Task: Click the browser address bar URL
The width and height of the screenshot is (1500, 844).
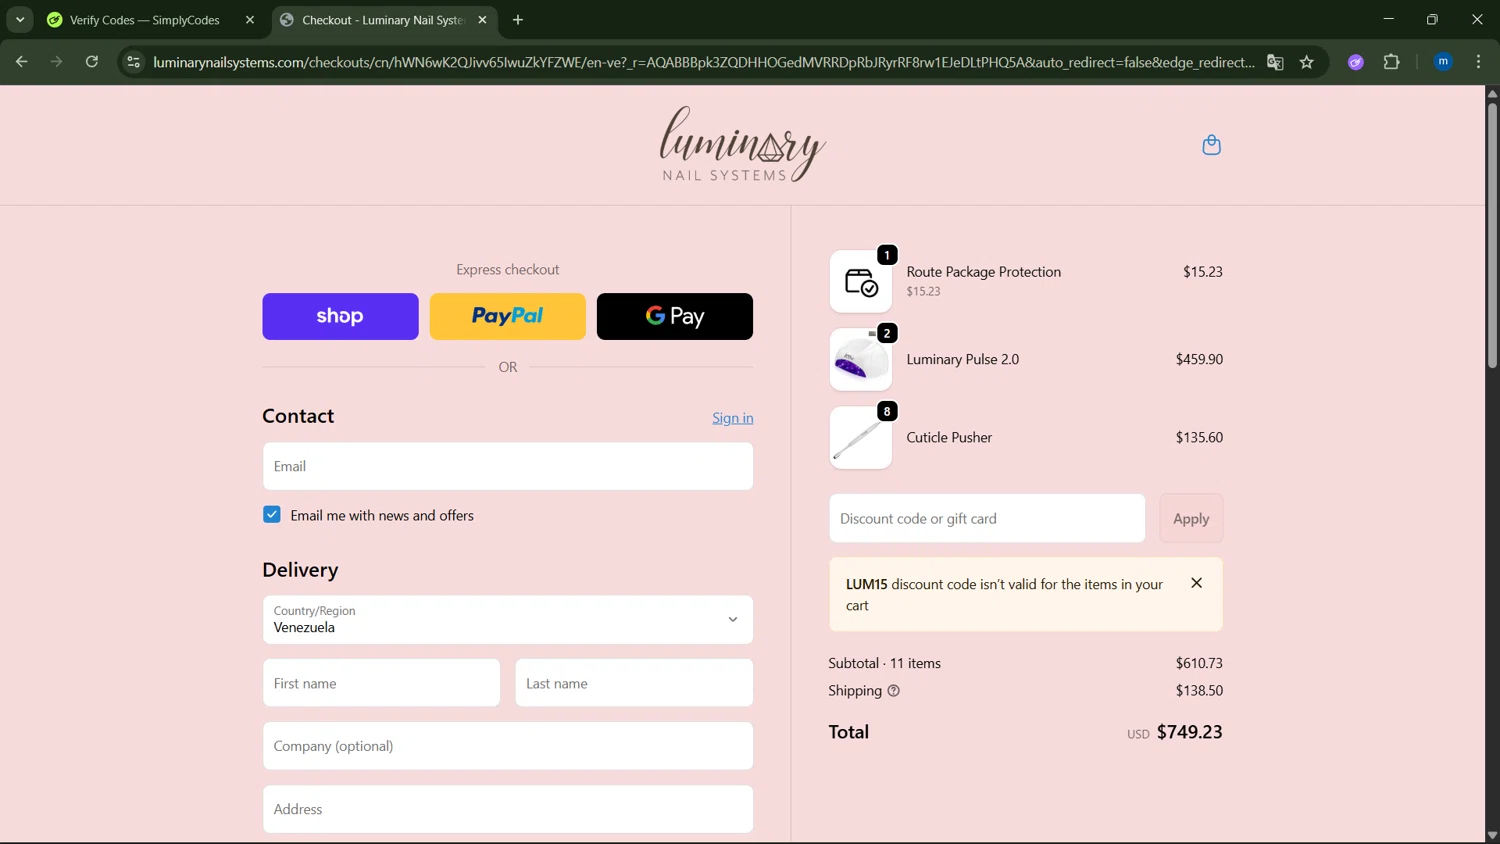Action: tap(704, 62)
